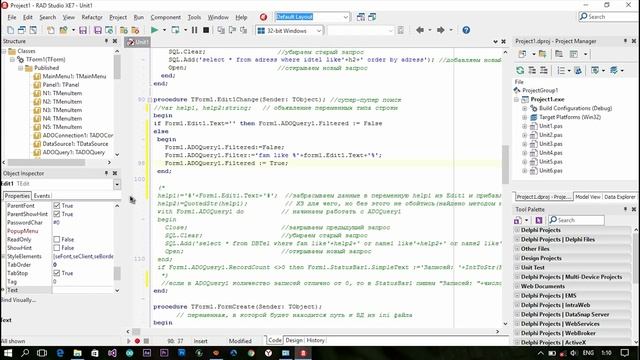Click the Trace into step icon
This screenshot has width=640, height=360.
coord(221,30)
